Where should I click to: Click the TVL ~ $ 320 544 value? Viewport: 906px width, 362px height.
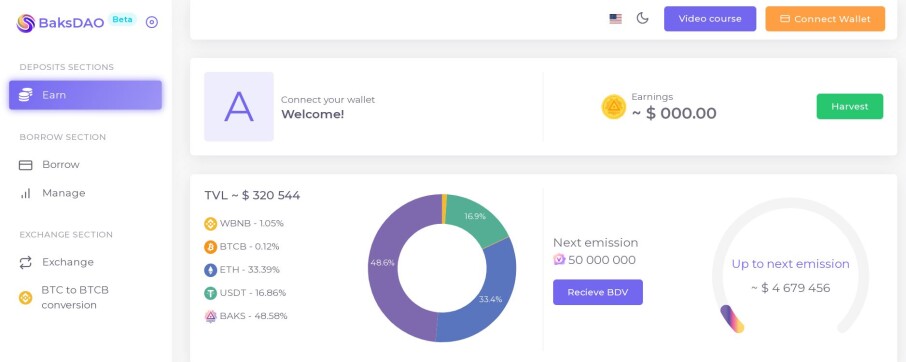(x=252, y=195)
